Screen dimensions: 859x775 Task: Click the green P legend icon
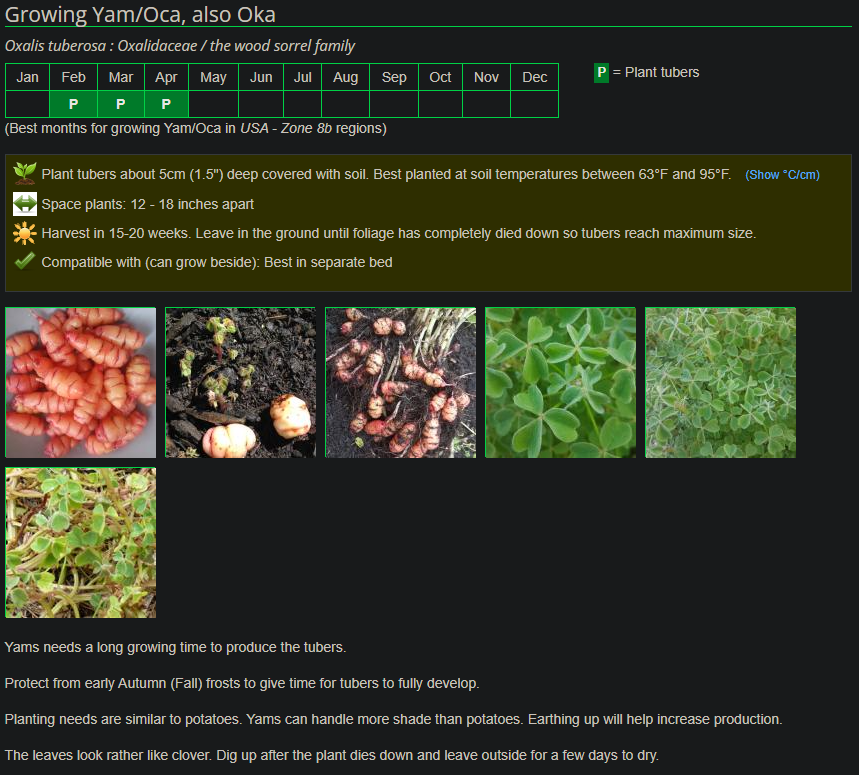(601, 73)
